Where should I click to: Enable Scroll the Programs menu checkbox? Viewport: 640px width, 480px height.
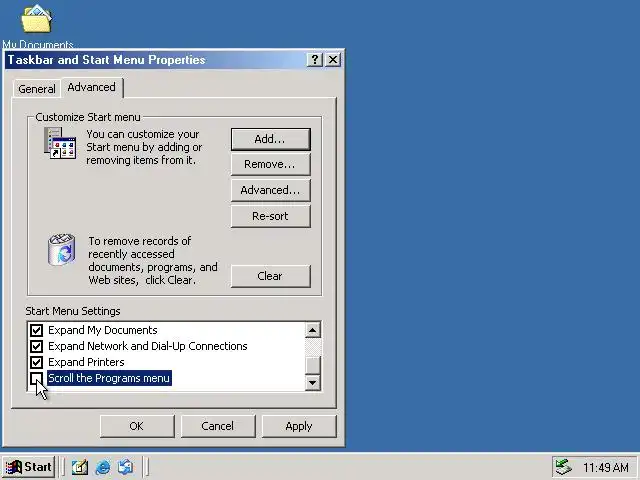(x=36, y=378)
